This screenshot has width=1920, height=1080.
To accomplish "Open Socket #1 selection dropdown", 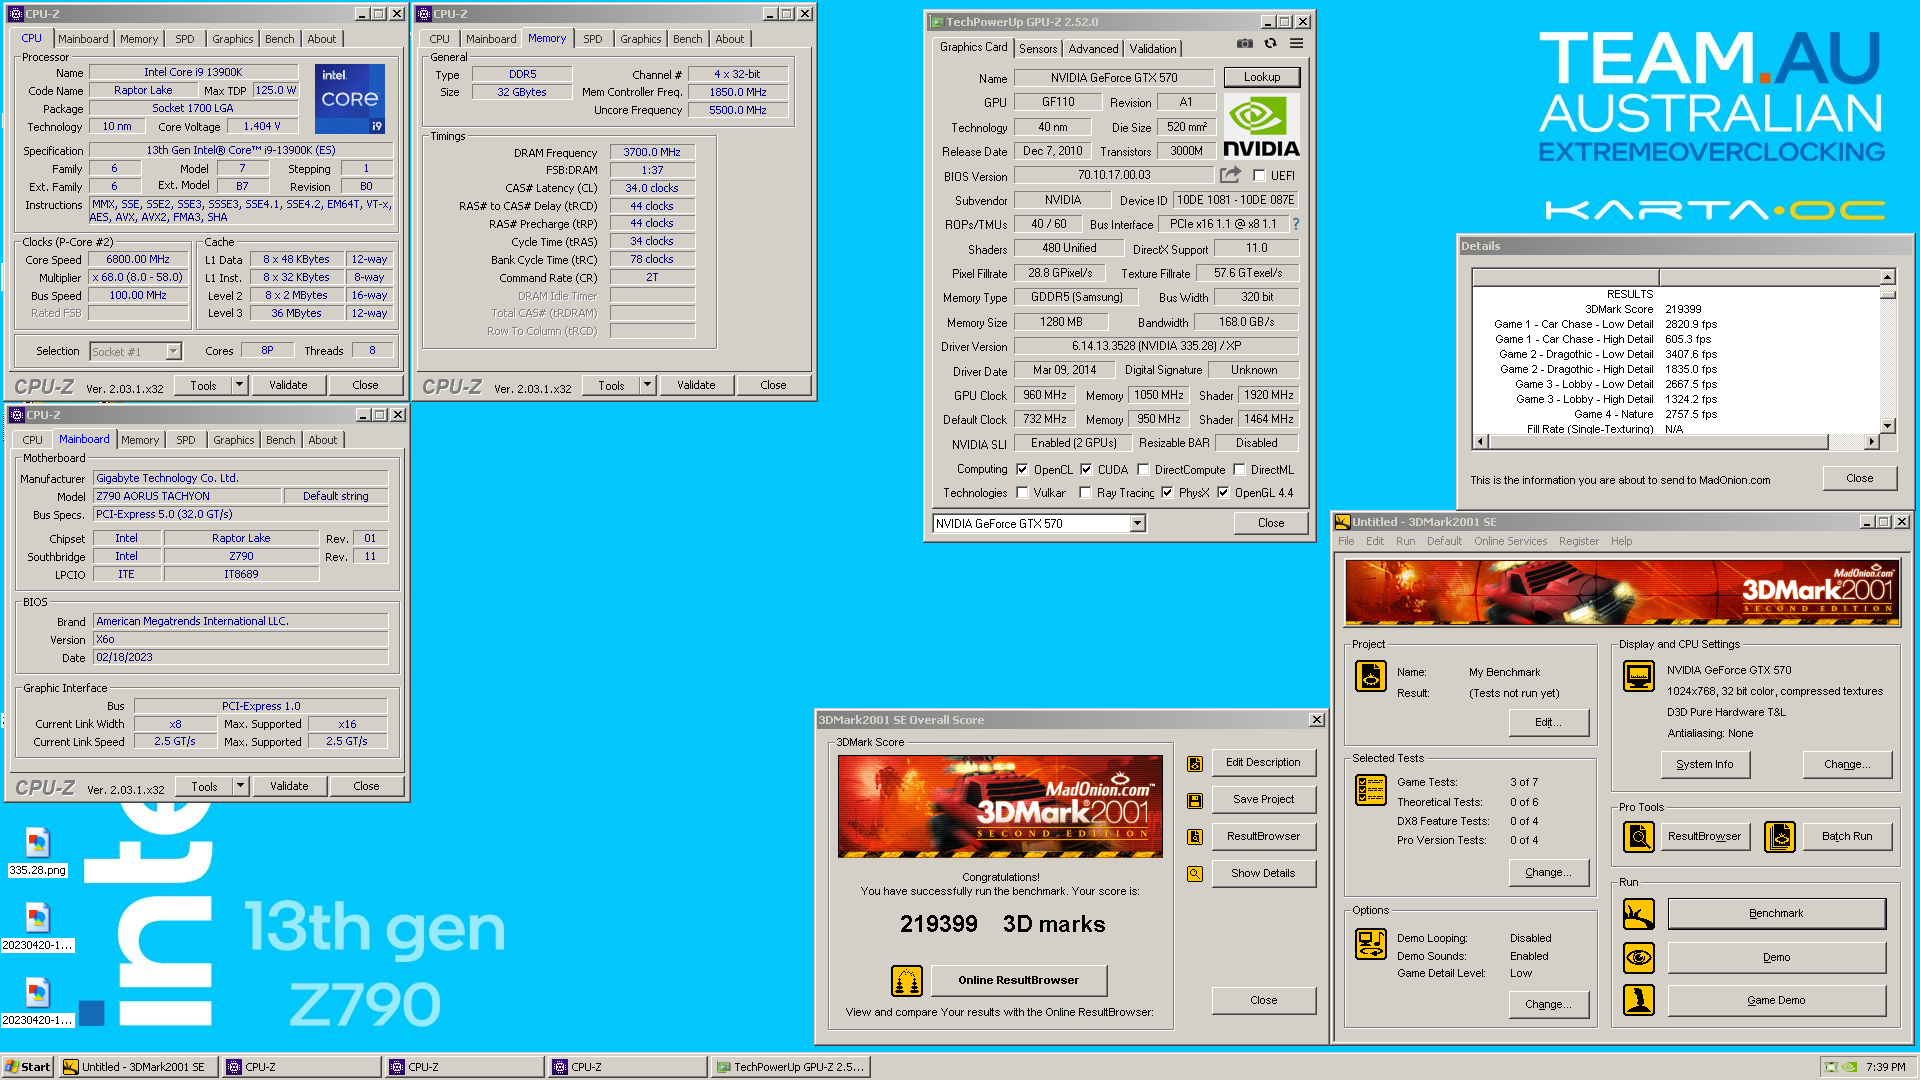I will tap(173, 352).
